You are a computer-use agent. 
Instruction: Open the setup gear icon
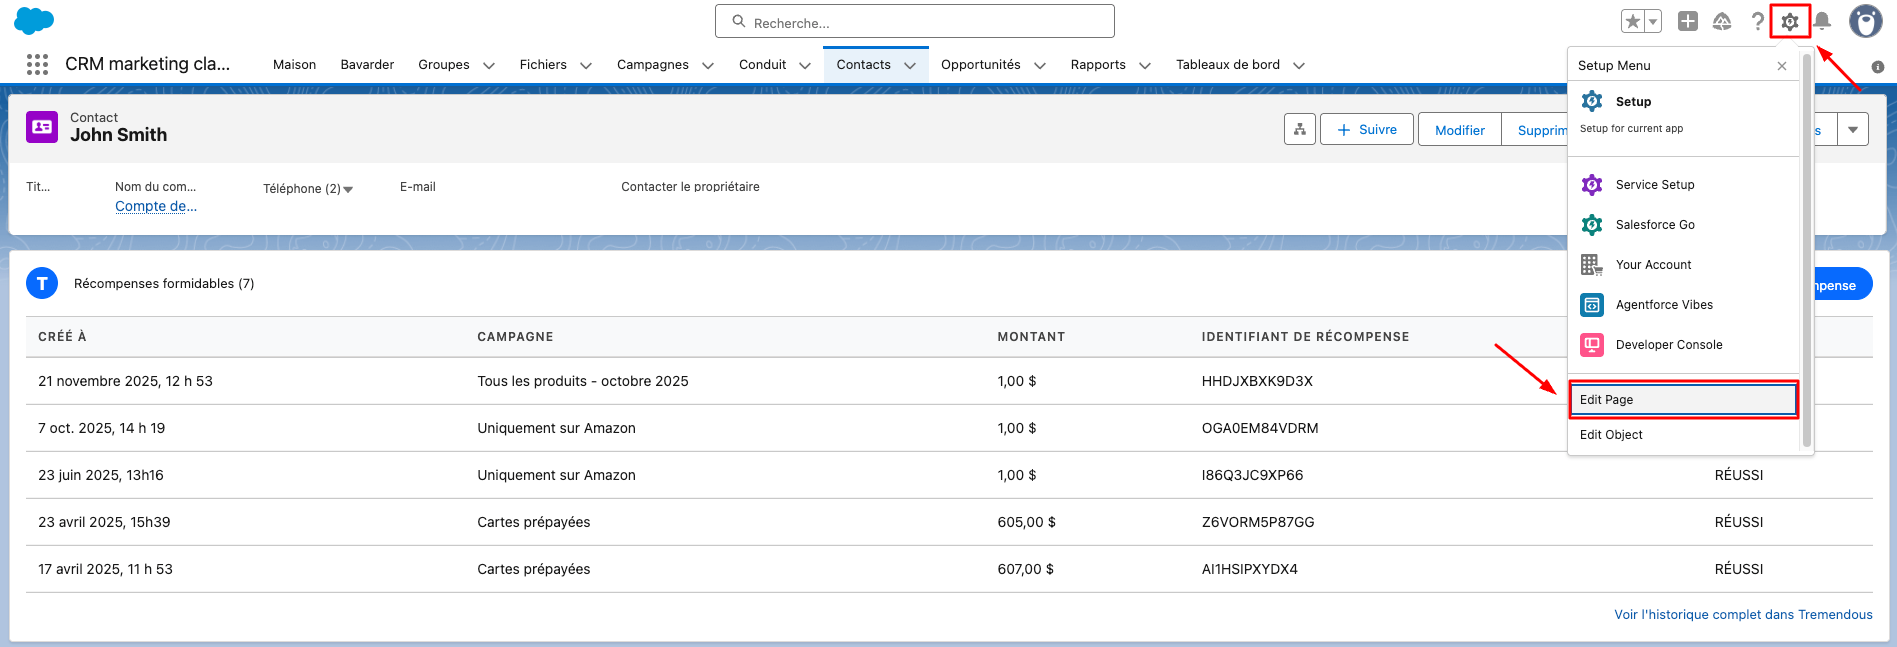click(x=1789, y=21)
